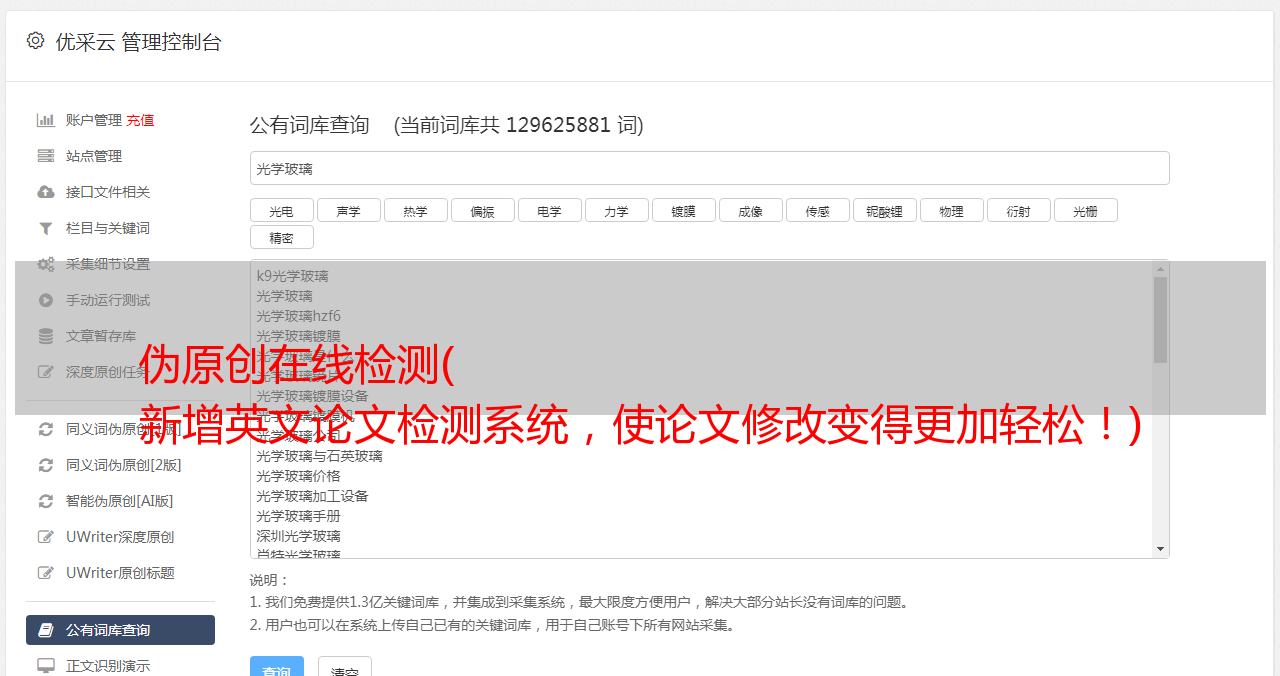This screenshot has width=1280, height=676.
Task: Select the 光栅 tag button
Action: [1085, 210]
